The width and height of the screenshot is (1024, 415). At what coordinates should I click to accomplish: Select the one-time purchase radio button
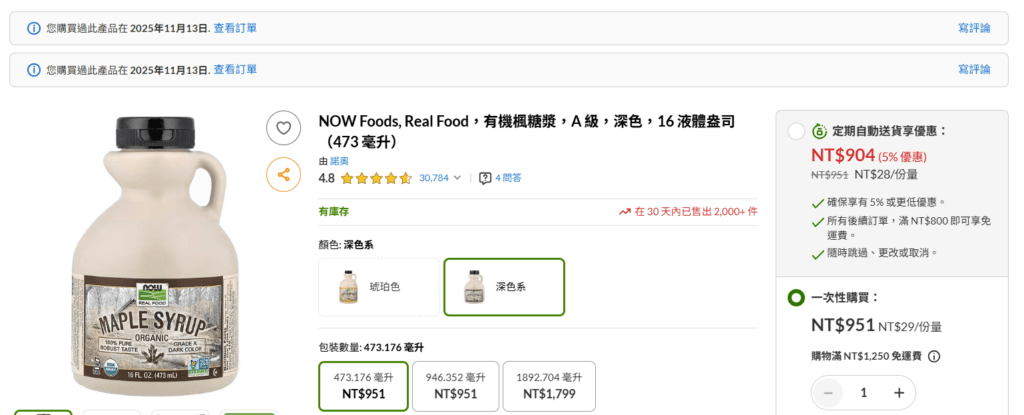pos(796,298)
